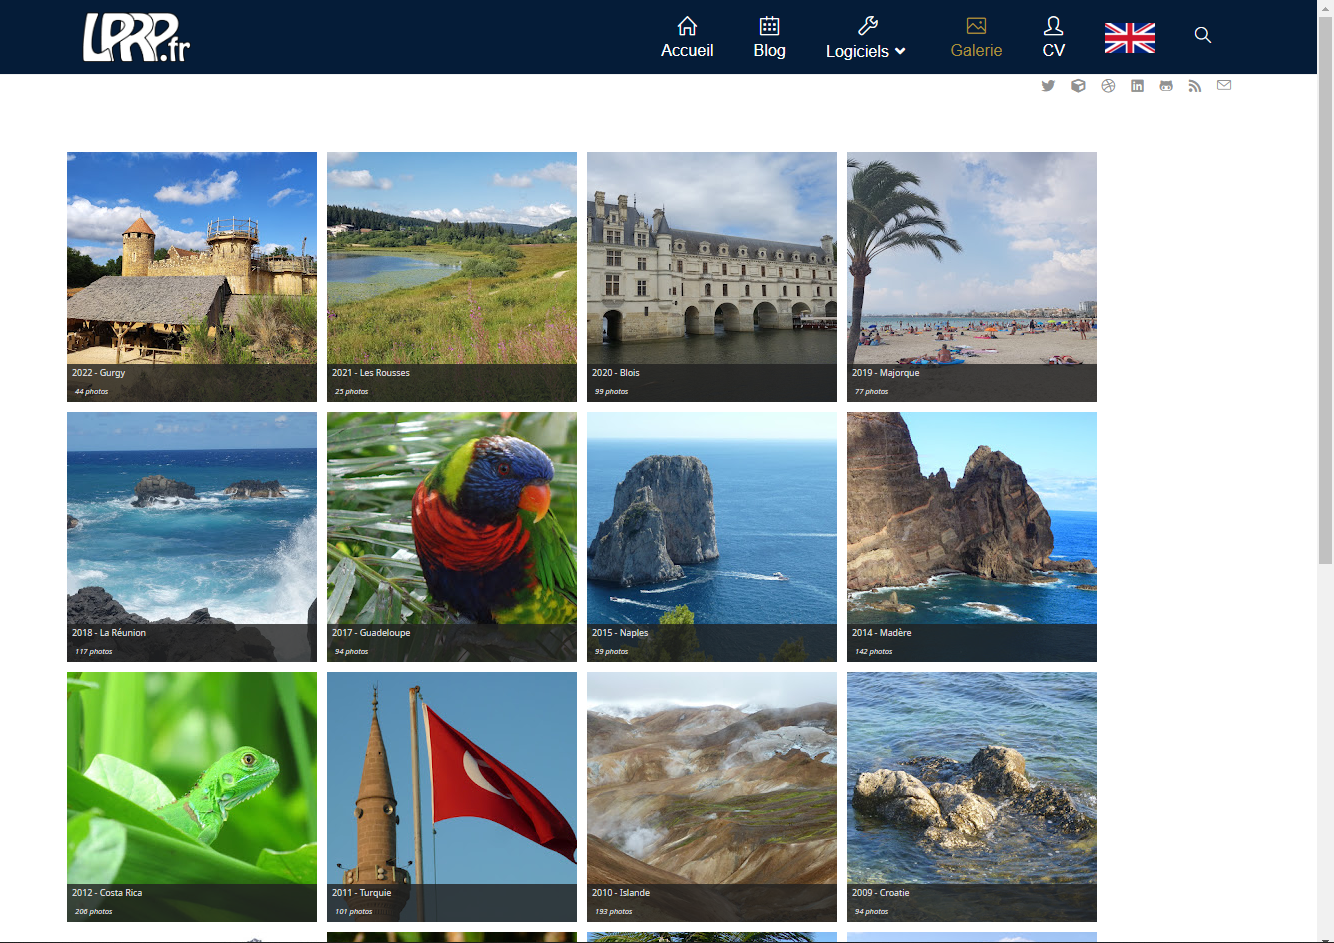Open the 2015 - Naples album

click(712, 537)
